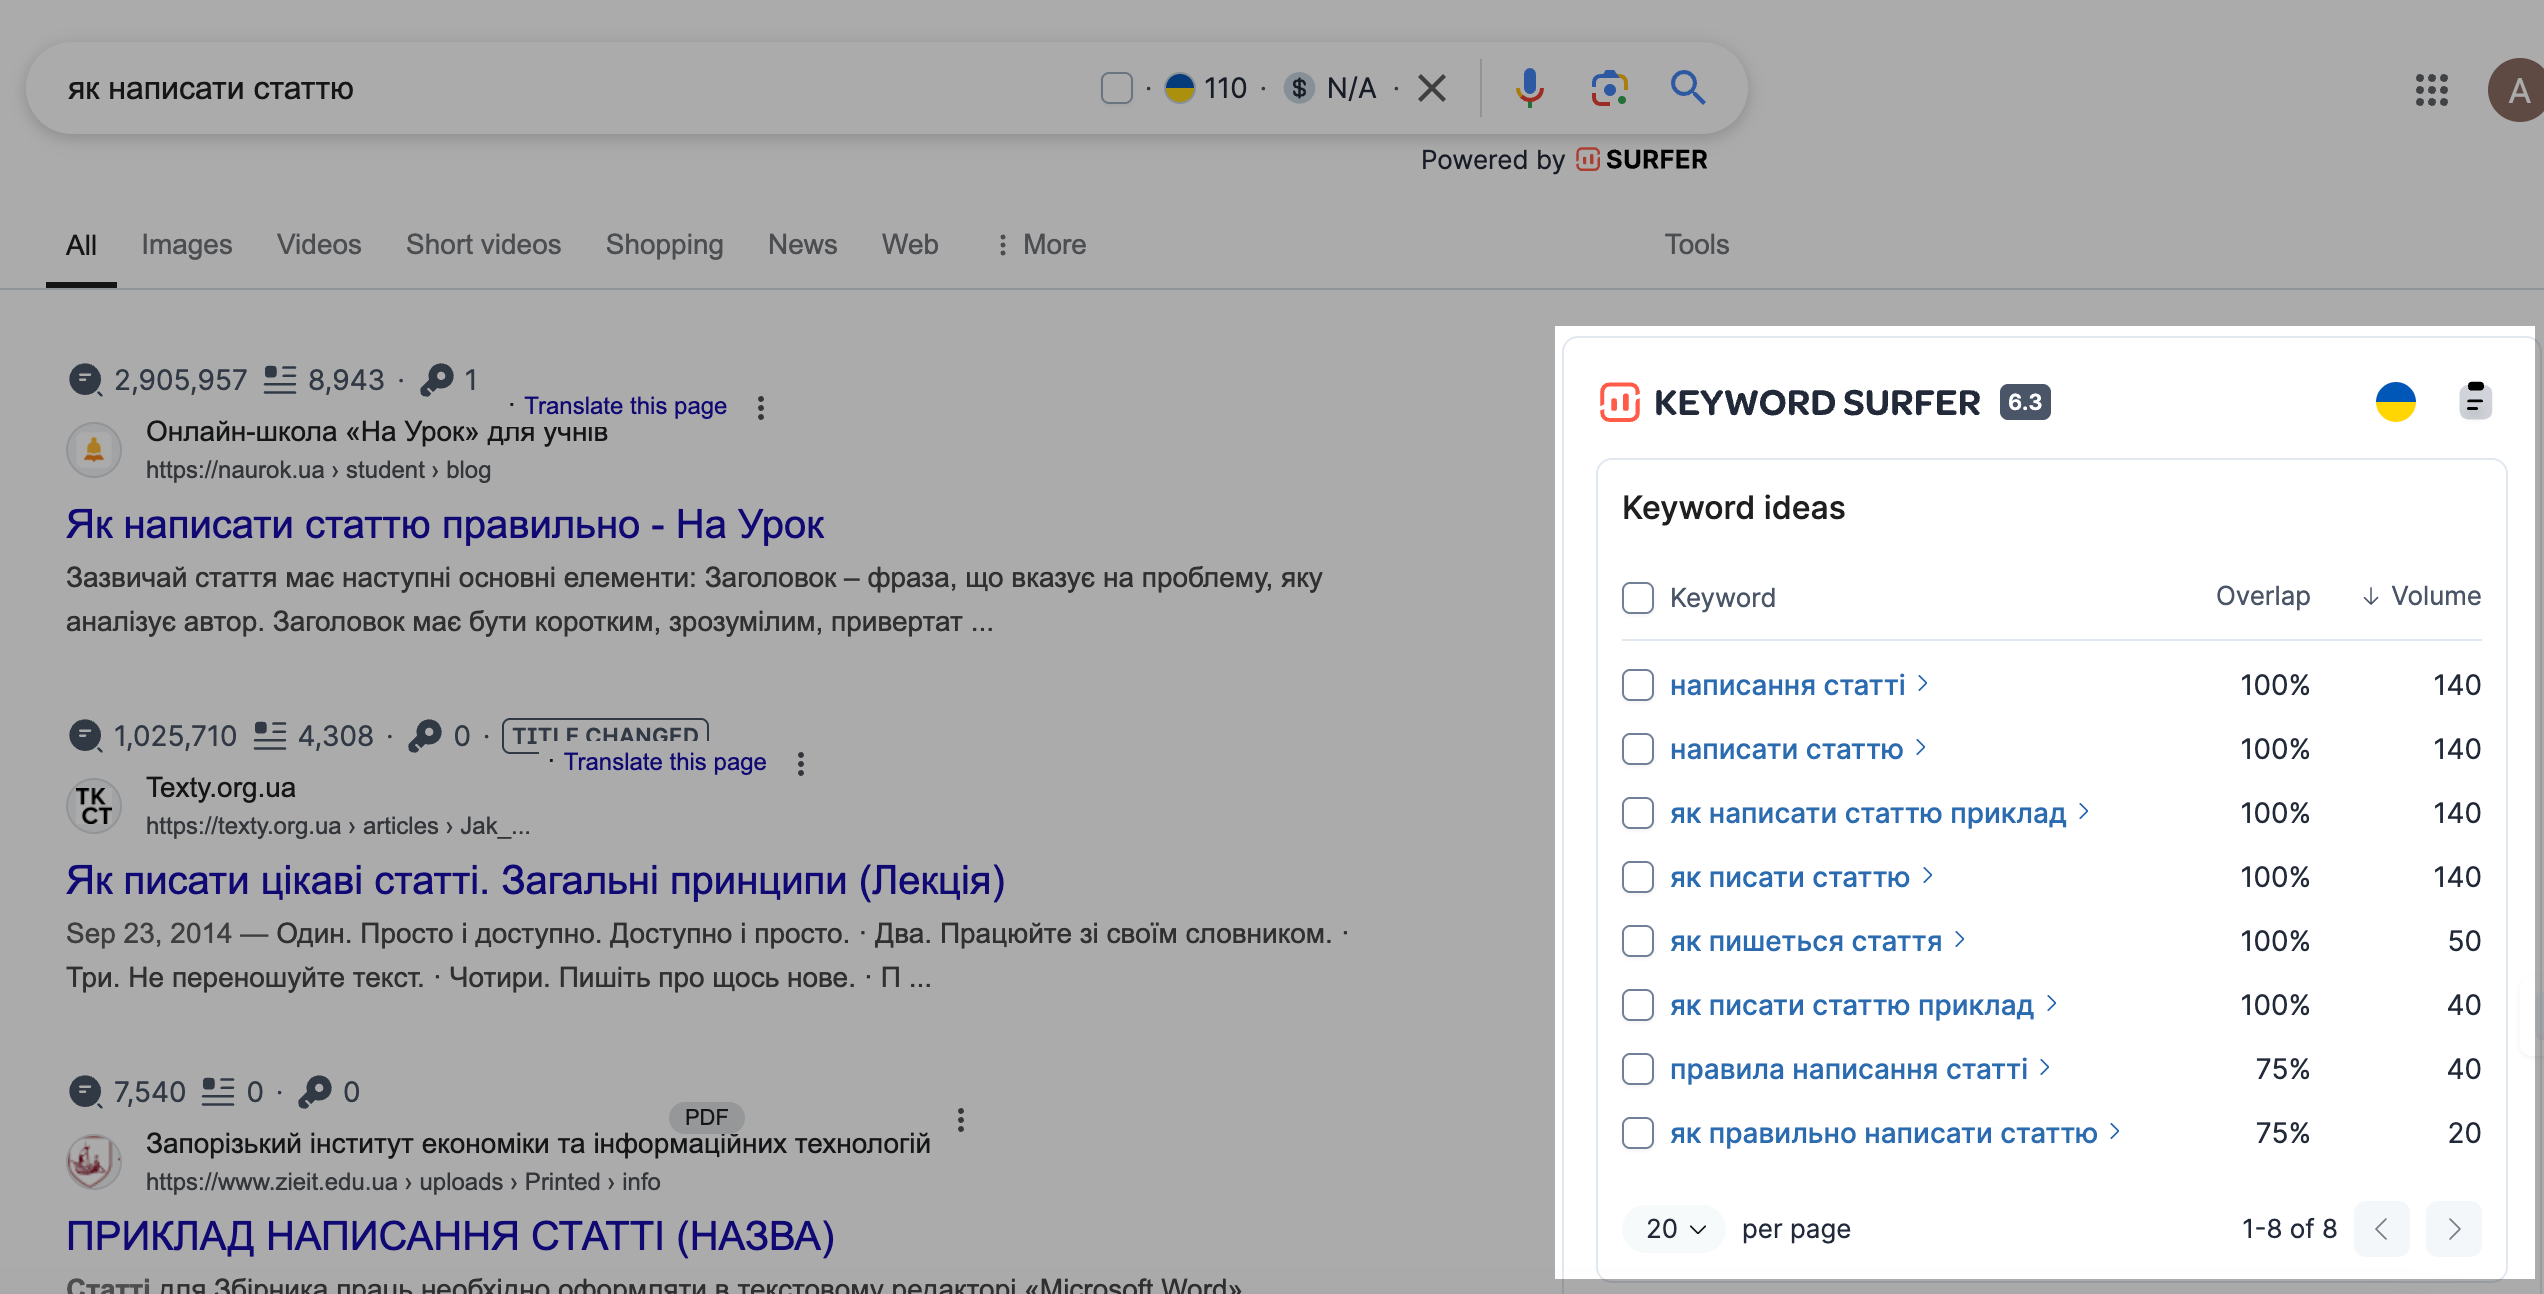Expand the More search filters menu

(x=1041, y=245)
